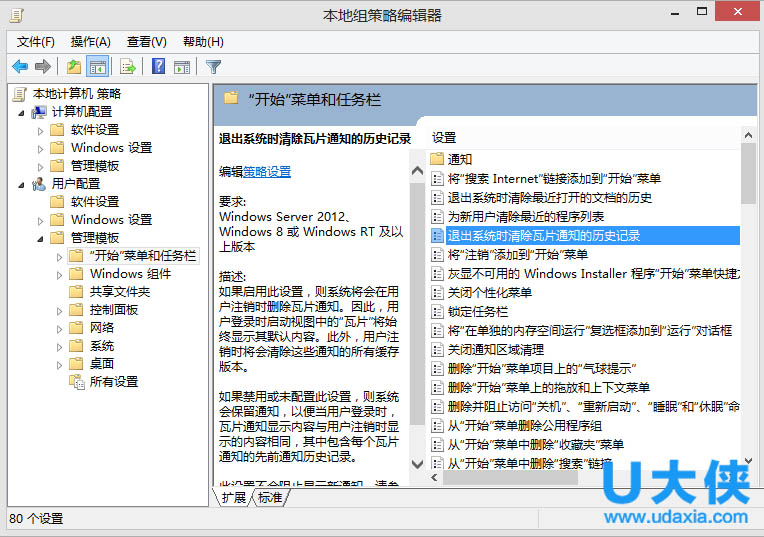Select 从"开始"菜单中删除"收藏夹"菜单

pos(535,444)
